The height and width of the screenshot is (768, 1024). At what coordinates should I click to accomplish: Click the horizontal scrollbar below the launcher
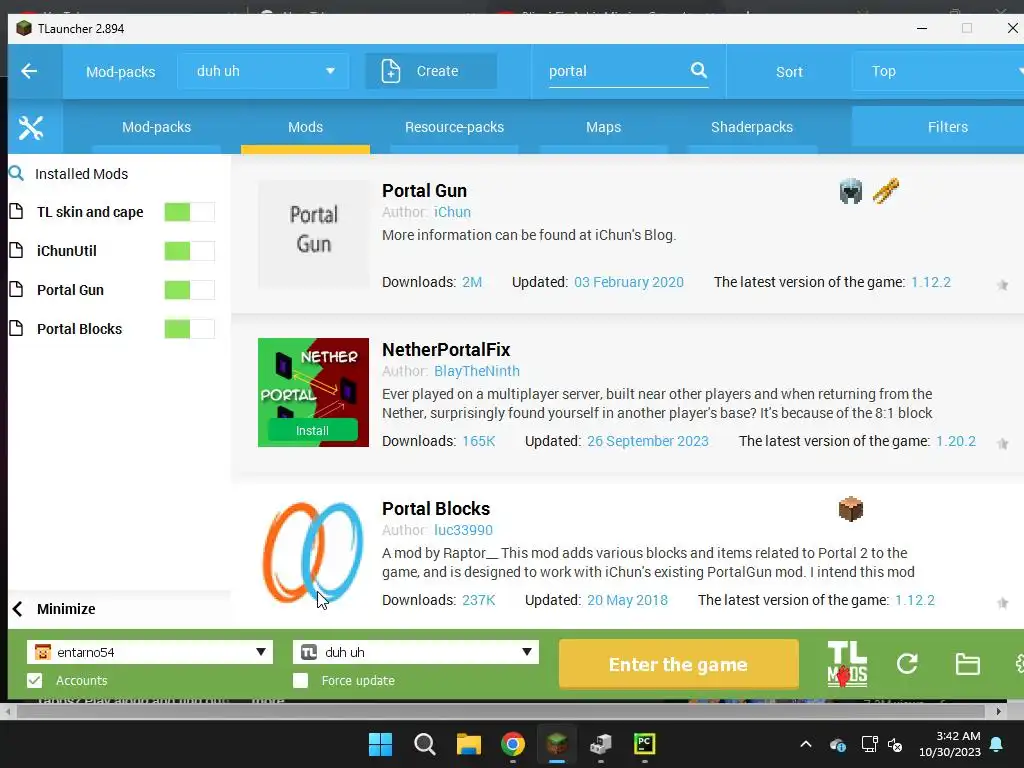[x=501, y=711]
